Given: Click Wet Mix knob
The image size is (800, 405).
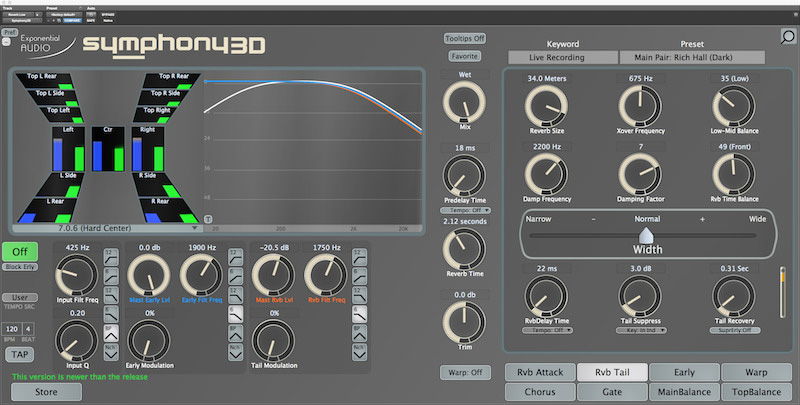Looking at the screenshot, I should 464,103.
